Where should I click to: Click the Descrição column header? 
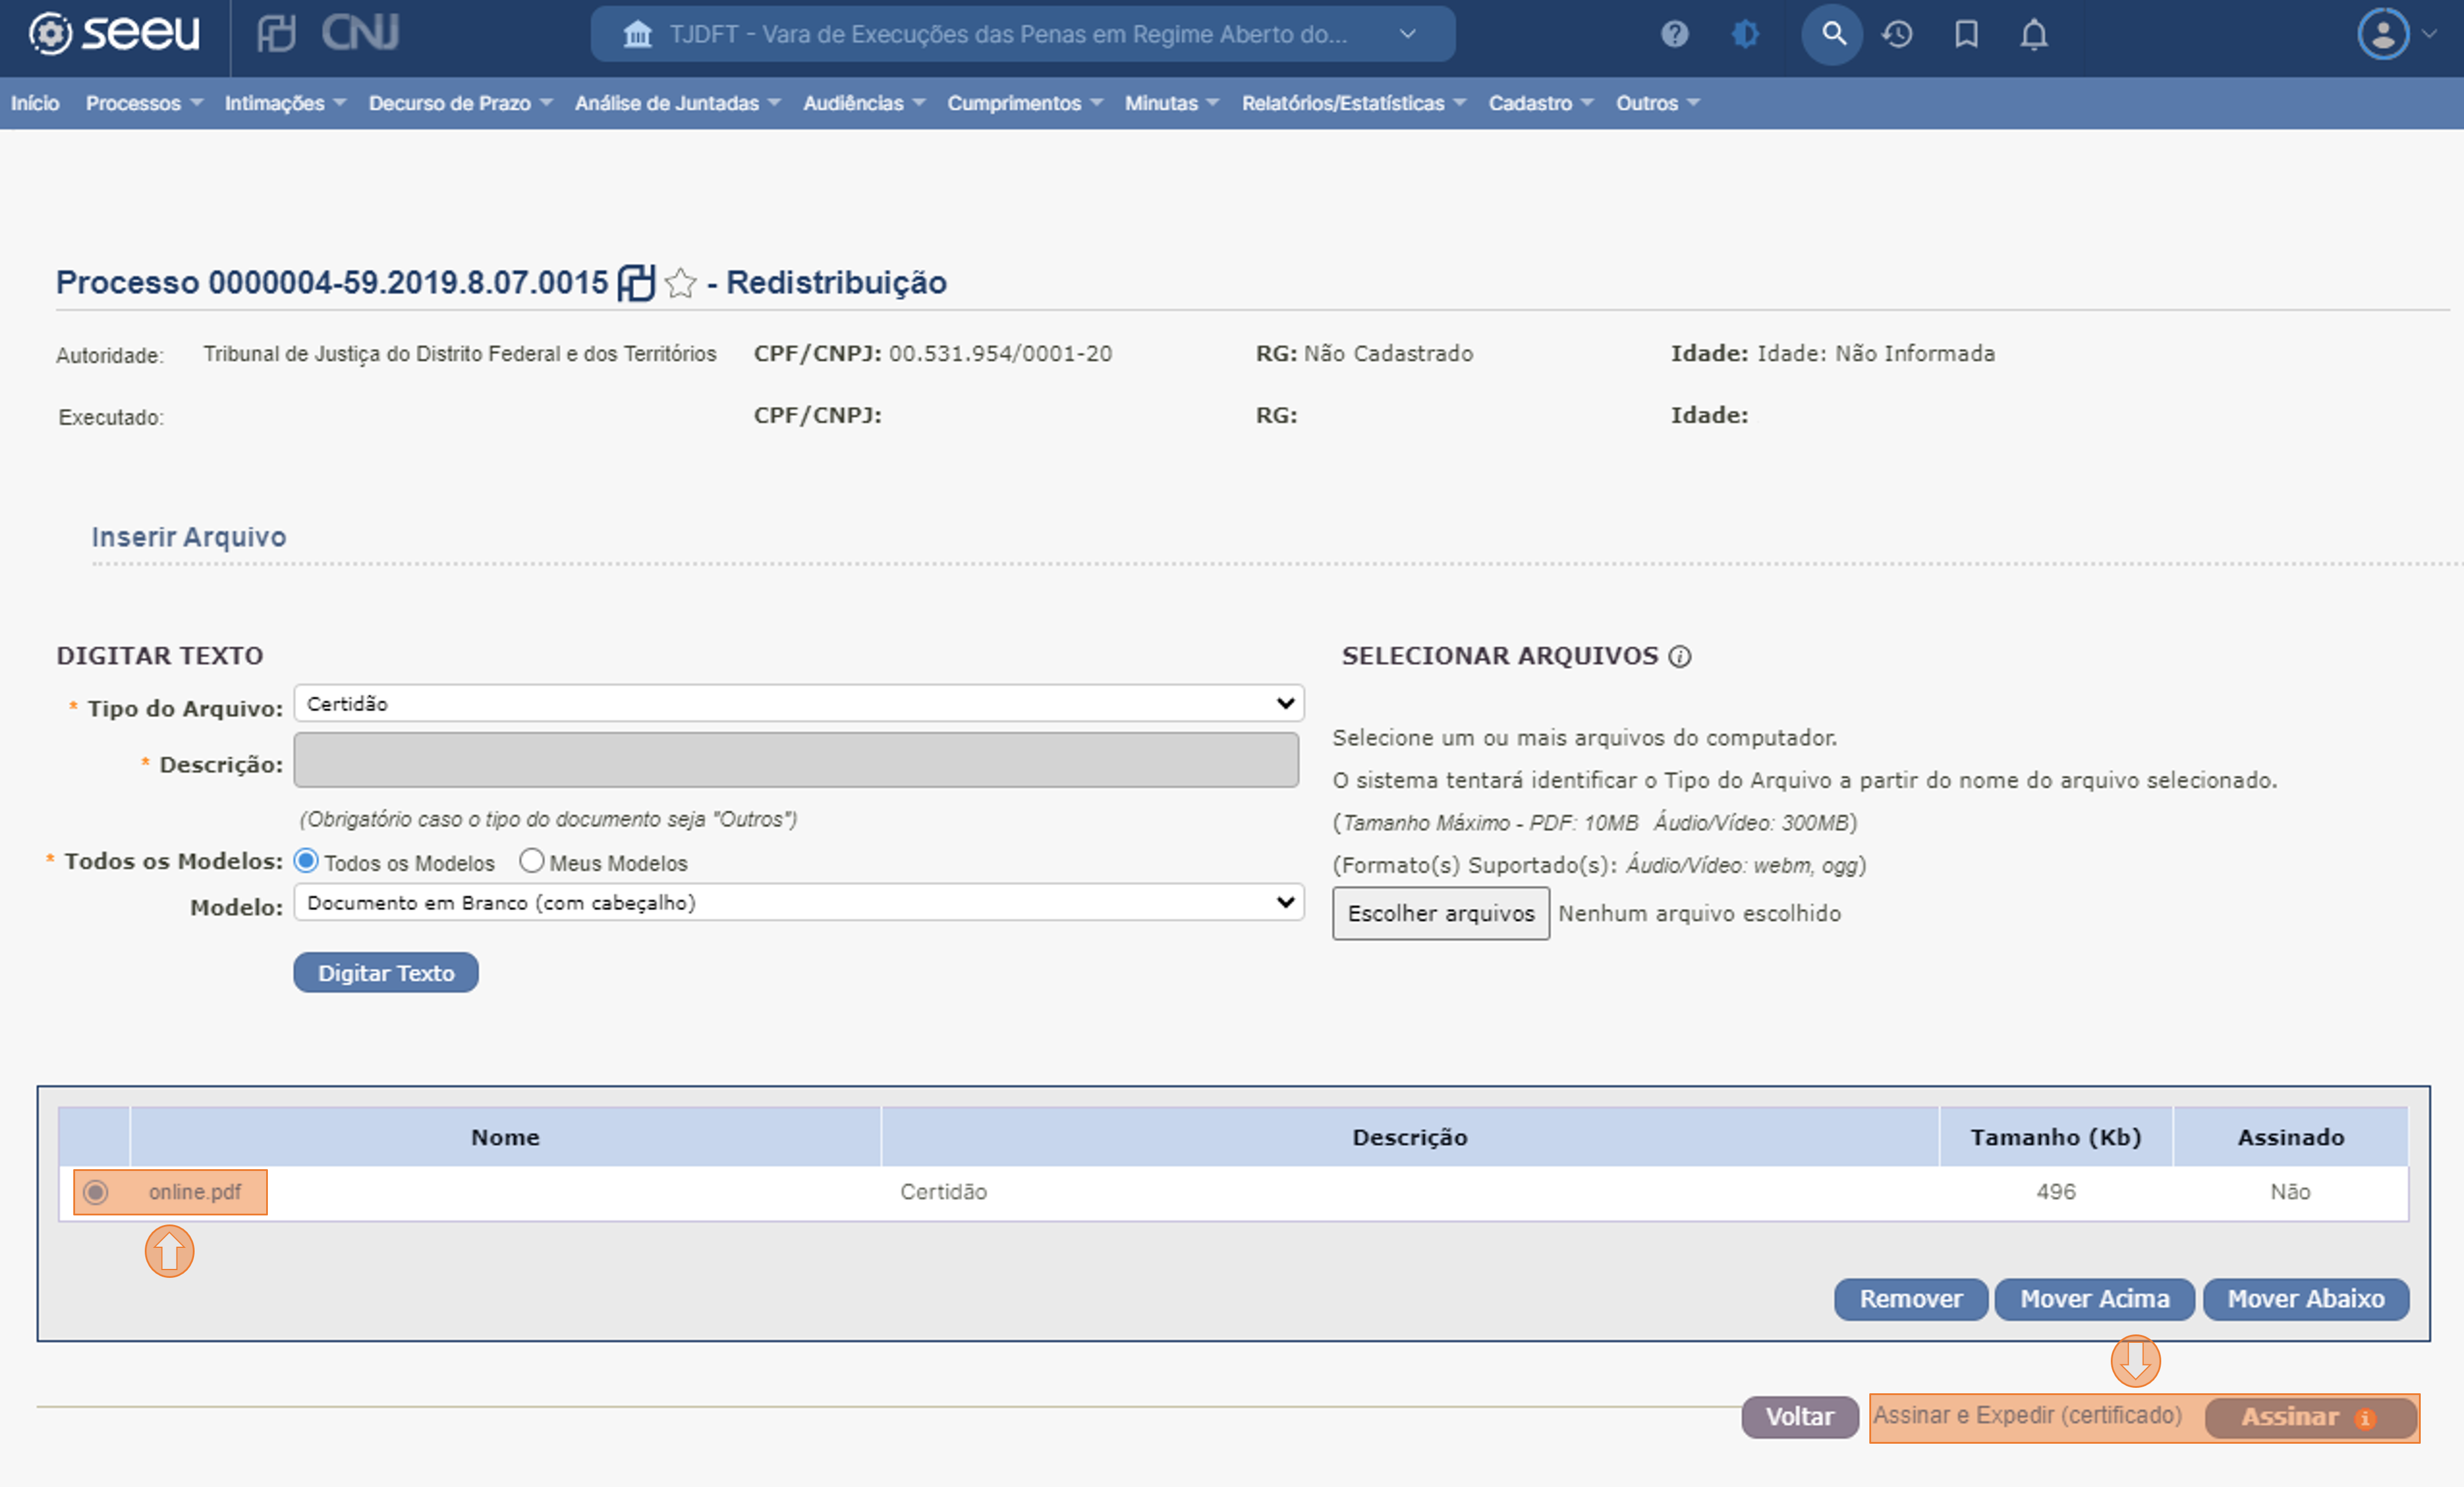tap(1410, 1137)
